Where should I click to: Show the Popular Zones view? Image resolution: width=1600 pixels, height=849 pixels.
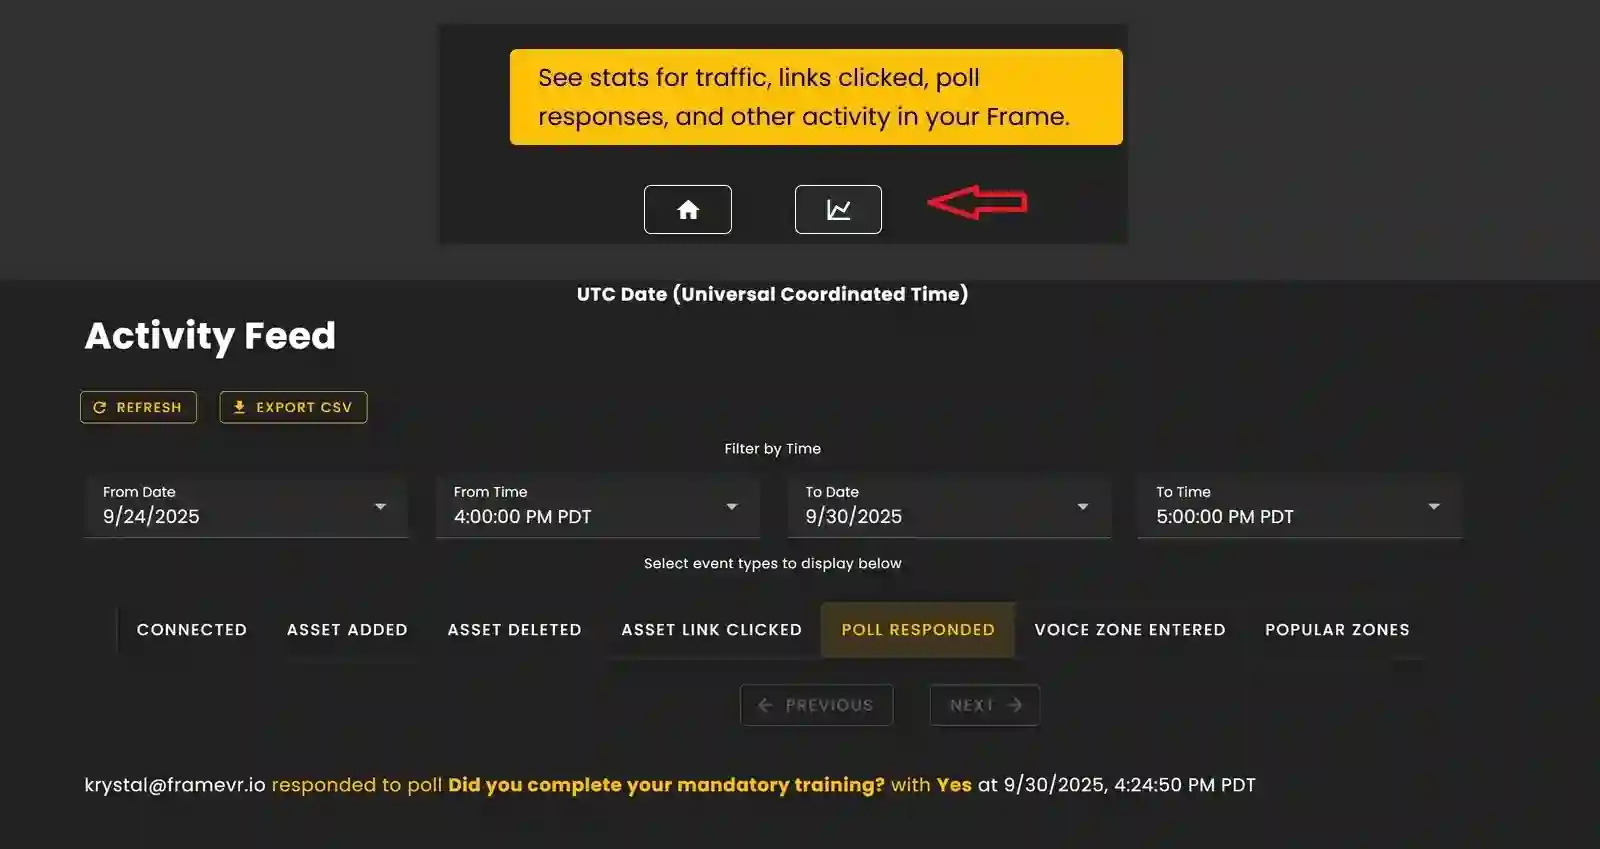(x=1336, y=630)
